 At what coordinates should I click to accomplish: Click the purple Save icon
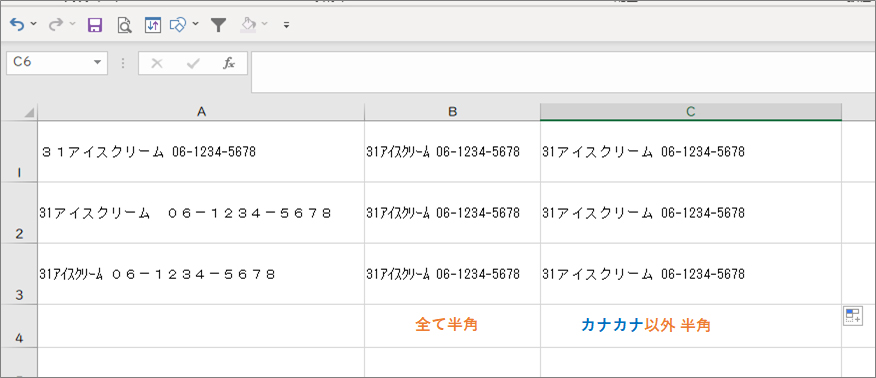(95, 25)
